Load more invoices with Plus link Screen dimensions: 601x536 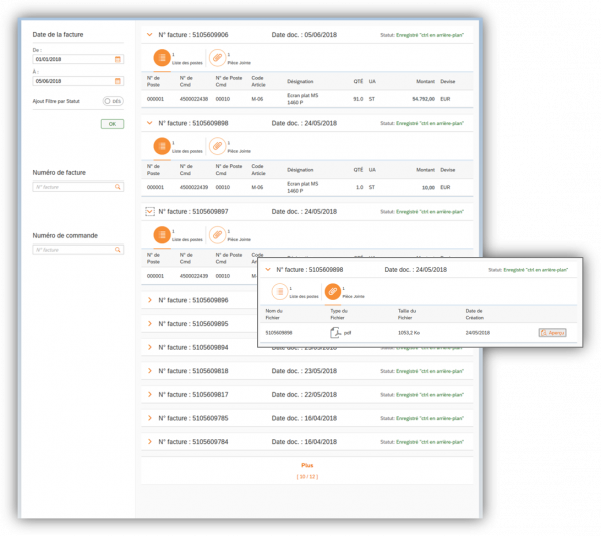(x=307, y=466)
